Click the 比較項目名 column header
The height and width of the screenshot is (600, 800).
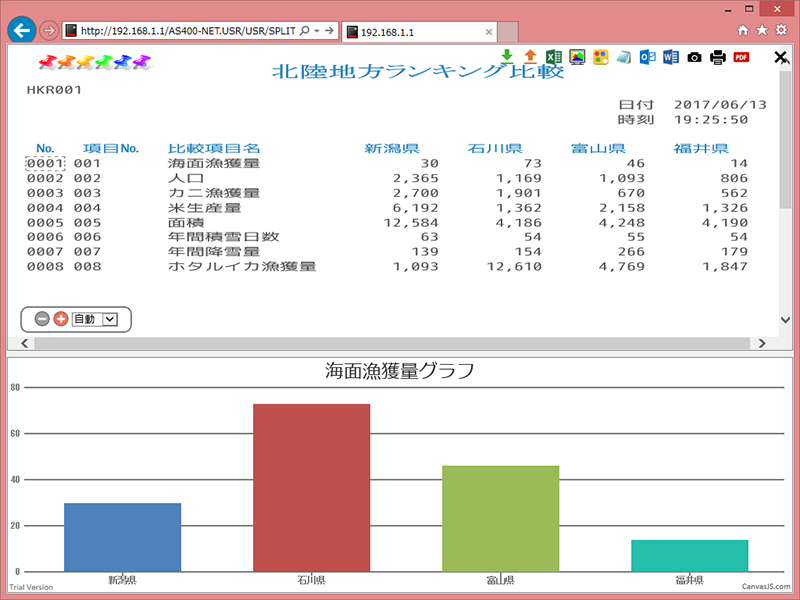[x=214, y=148]
